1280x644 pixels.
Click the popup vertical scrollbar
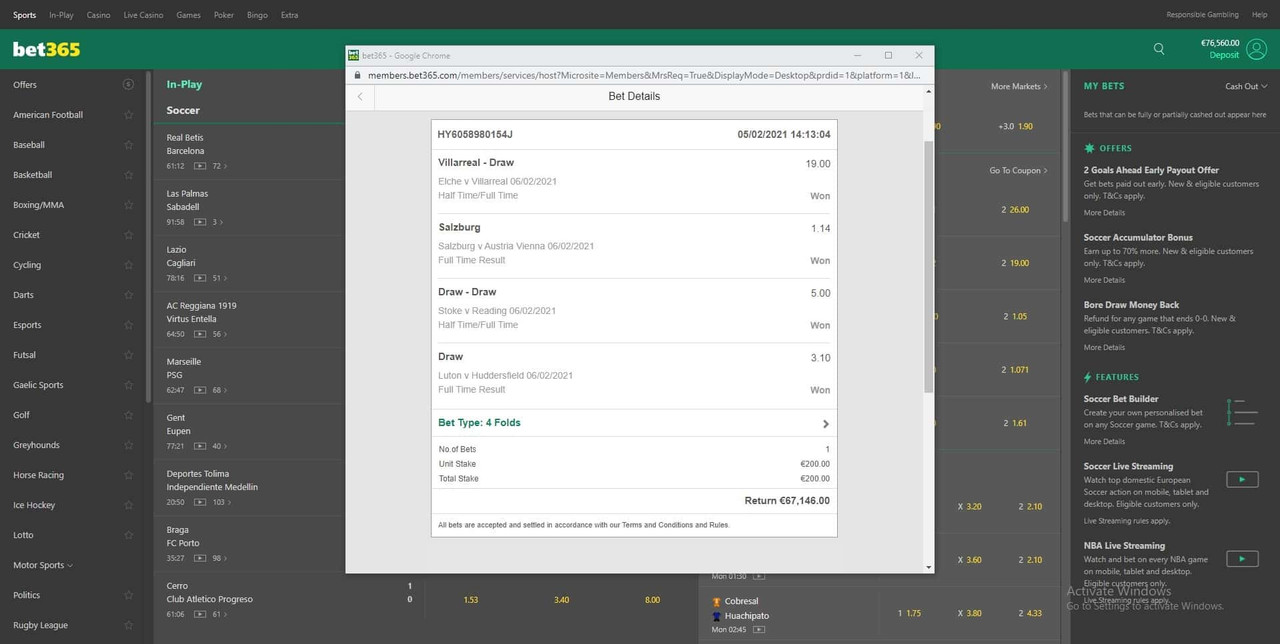pos(928,267)
